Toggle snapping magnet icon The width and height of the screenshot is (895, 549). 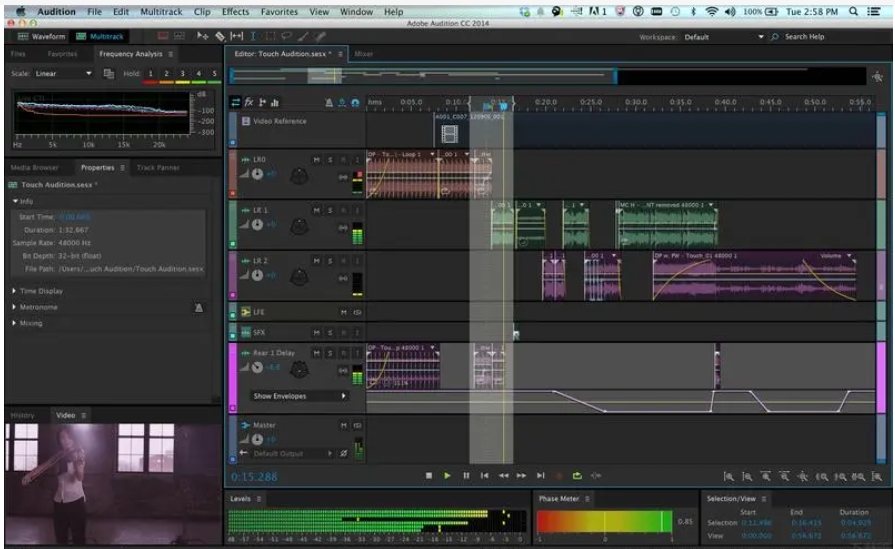tap(355, 103)
